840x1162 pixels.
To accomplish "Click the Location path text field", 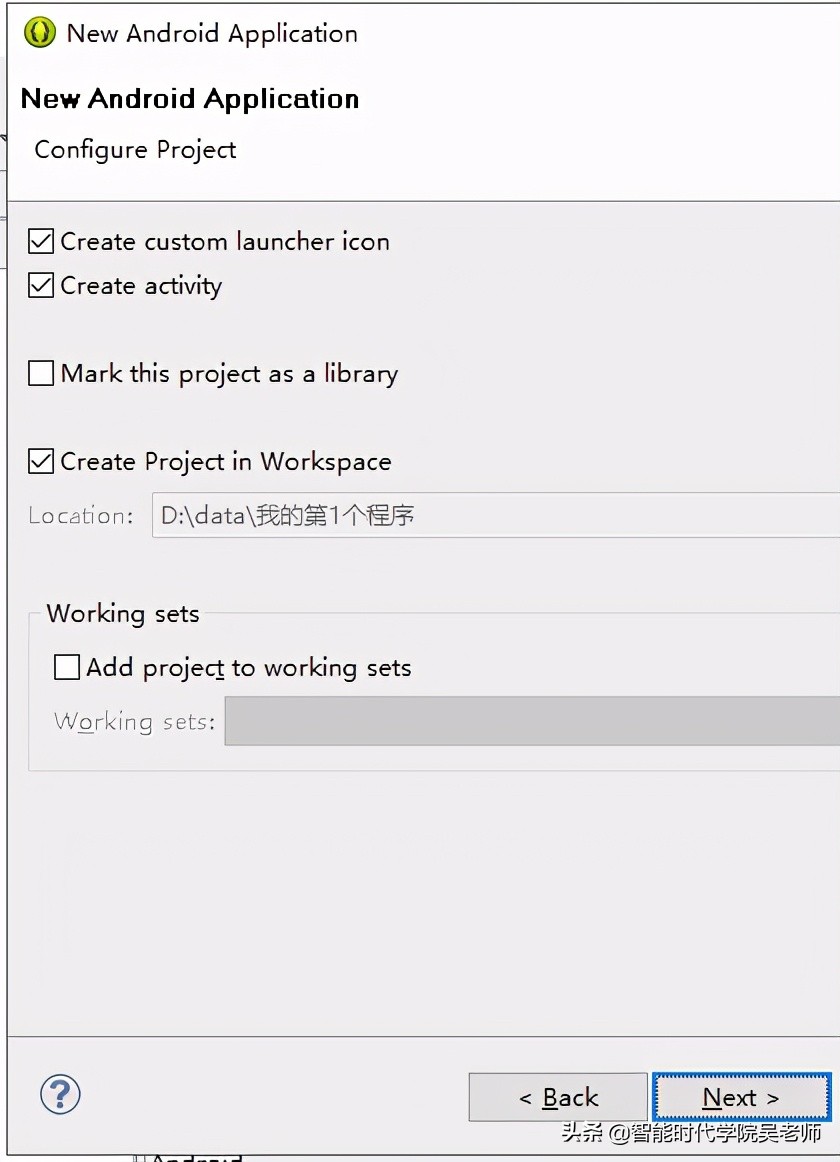I will coord(496,516).
